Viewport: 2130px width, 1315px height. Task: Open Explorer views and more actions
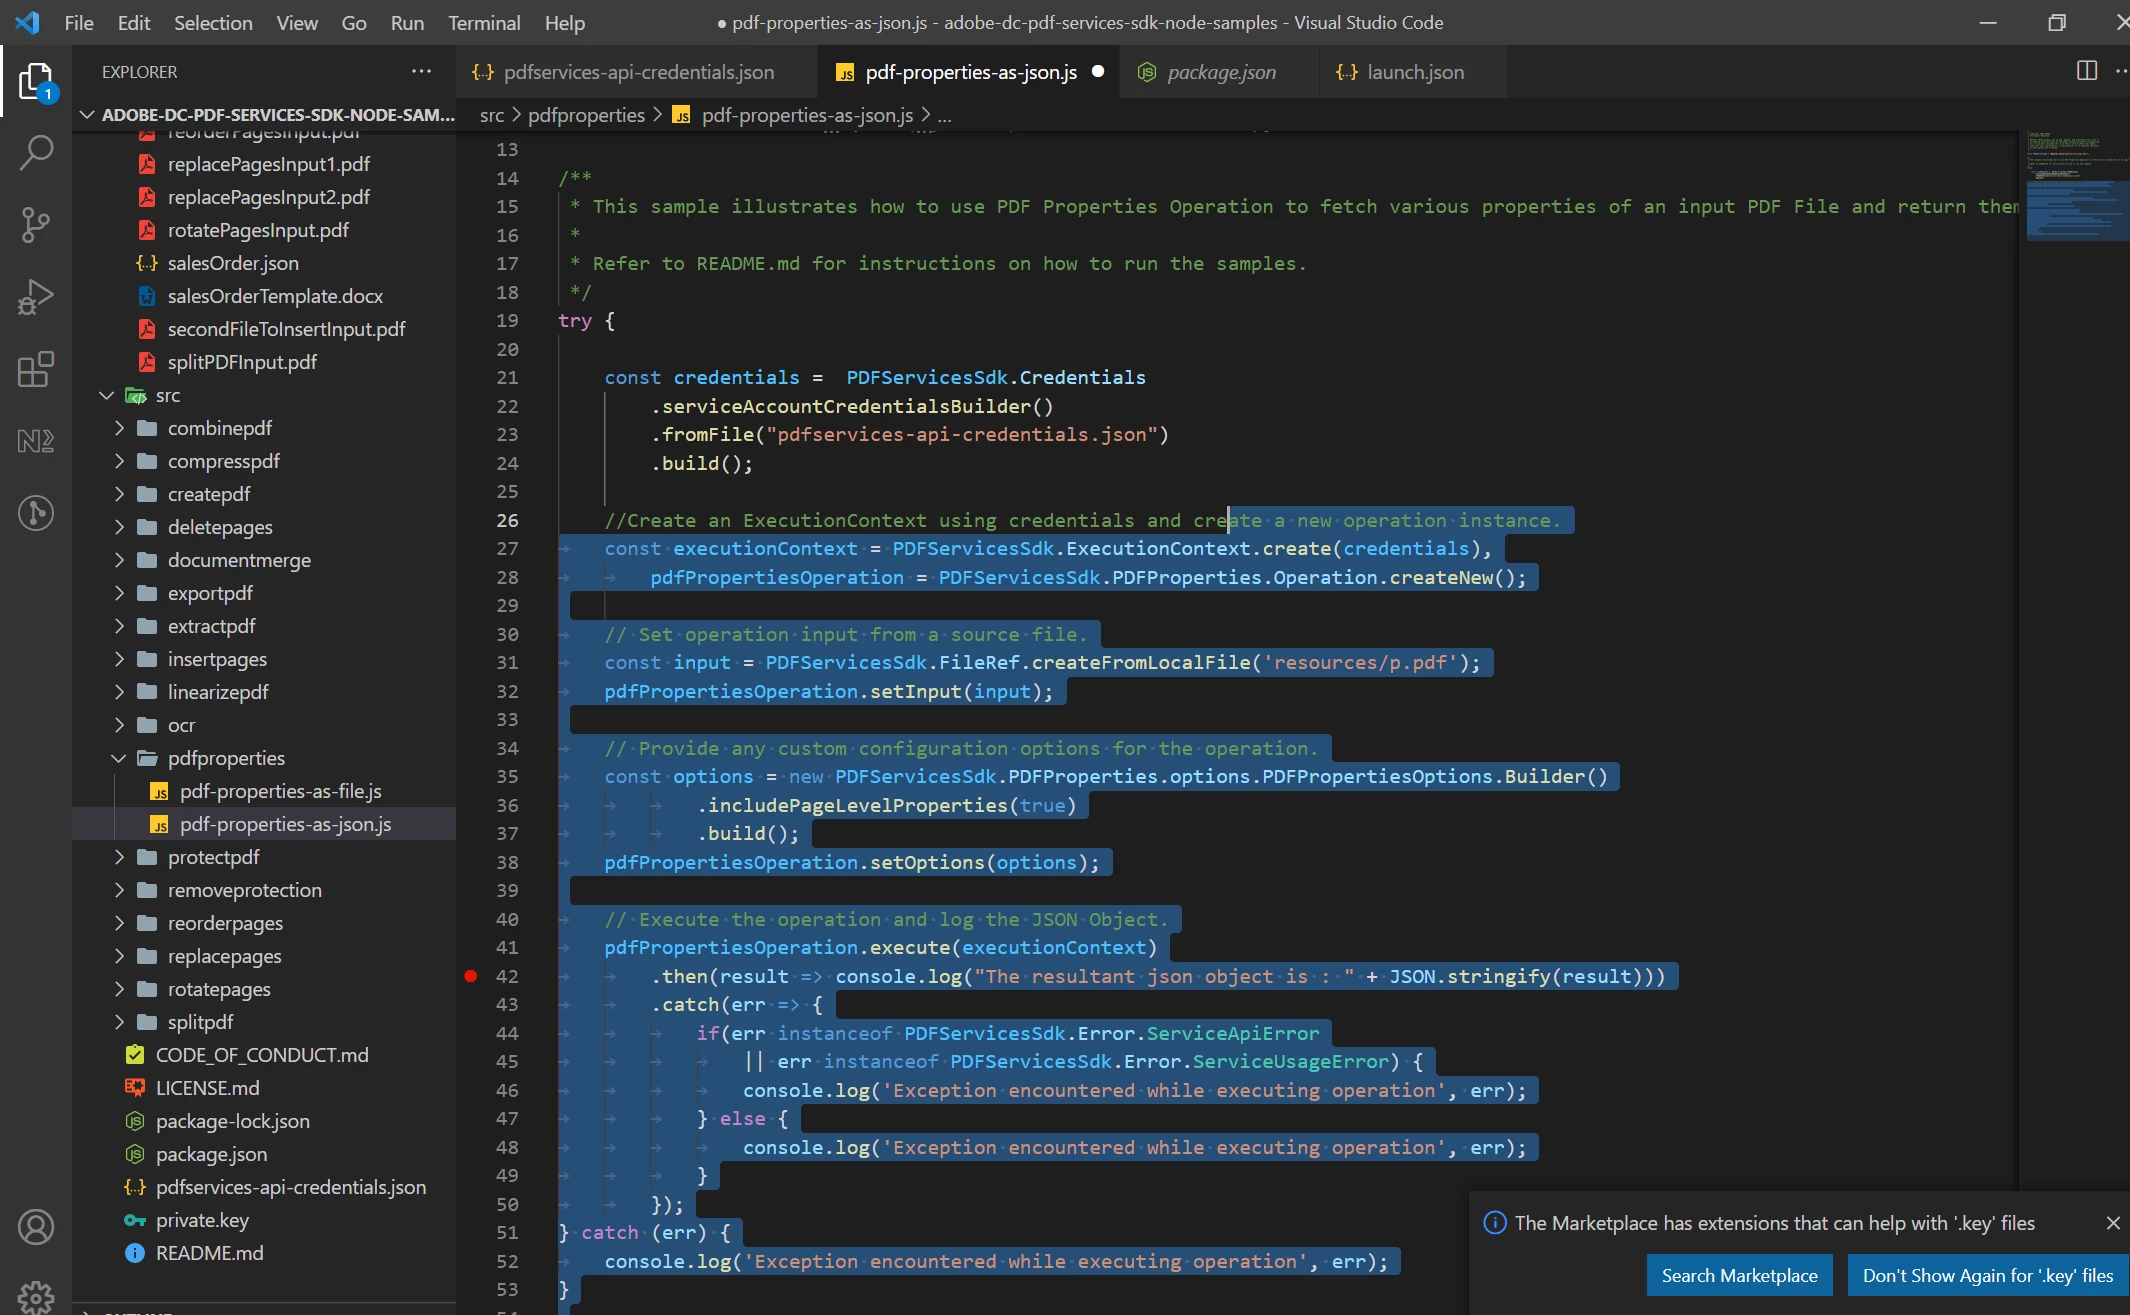point(421,71)
